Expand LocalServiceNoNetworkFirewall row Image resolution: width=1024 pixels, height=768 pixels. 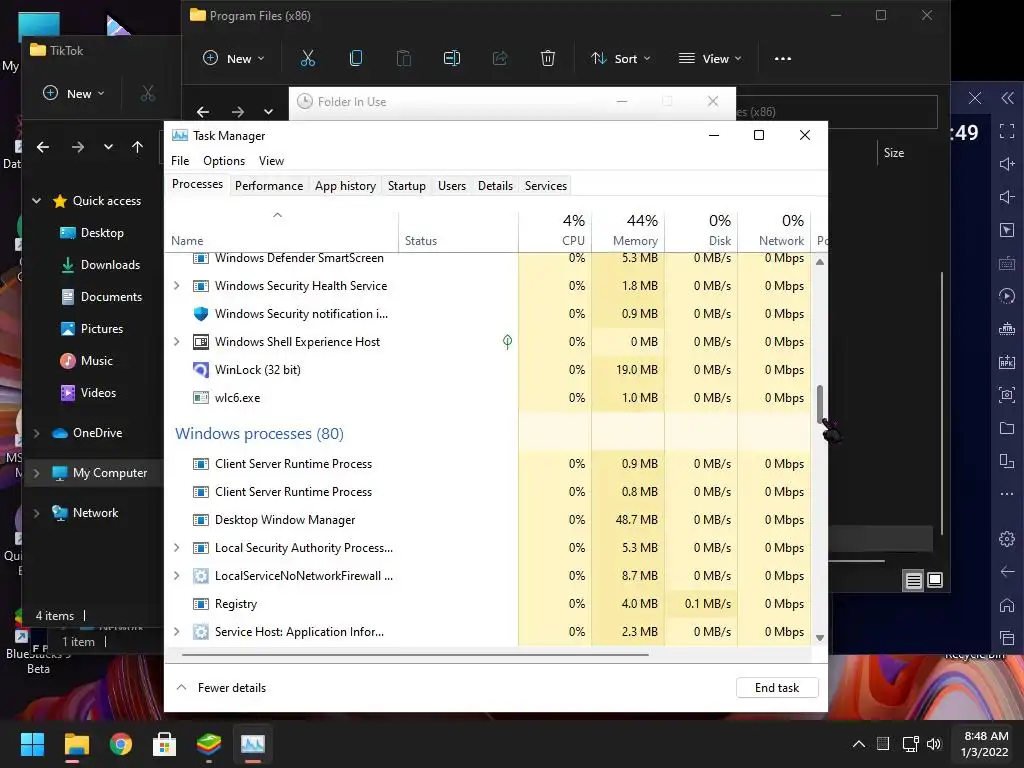(x=176, y=576)
